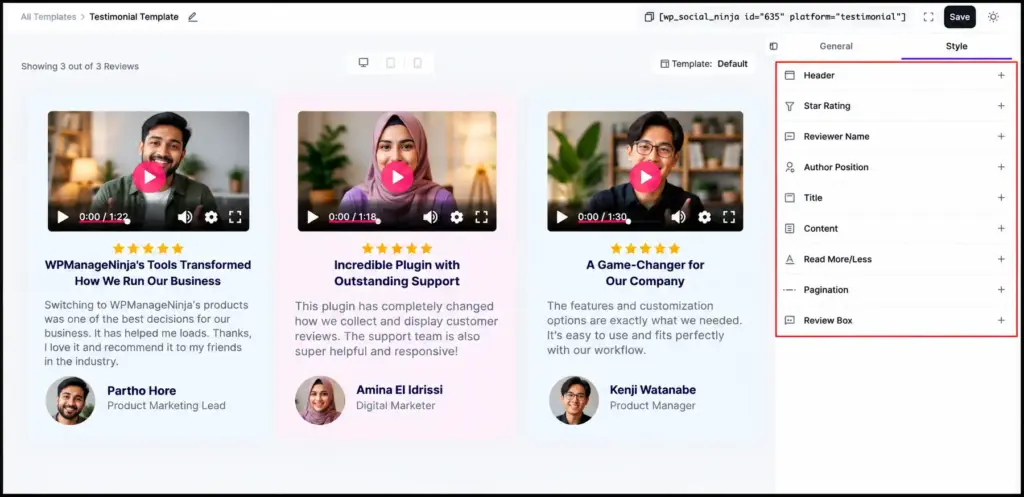The width and height of the screenshot is (1024, 497).
Task: Click Partho Hore's avatar thumbnail
Action: click(70, 400)
